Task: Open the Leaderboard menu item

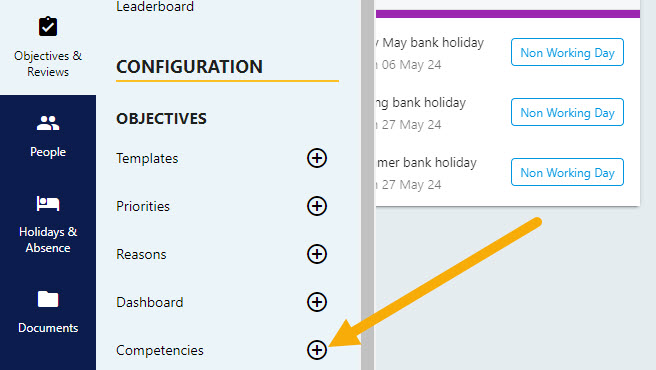Action: [155, 6]
